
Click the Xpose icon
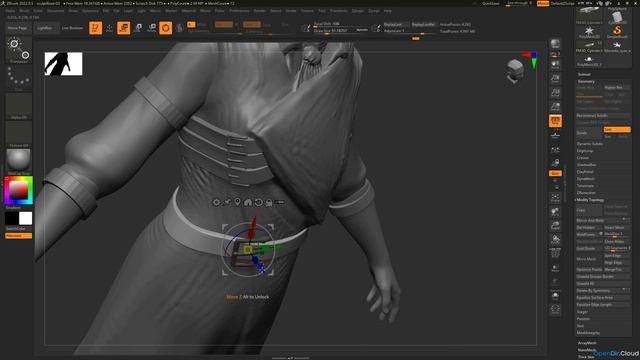pos(555,310)
